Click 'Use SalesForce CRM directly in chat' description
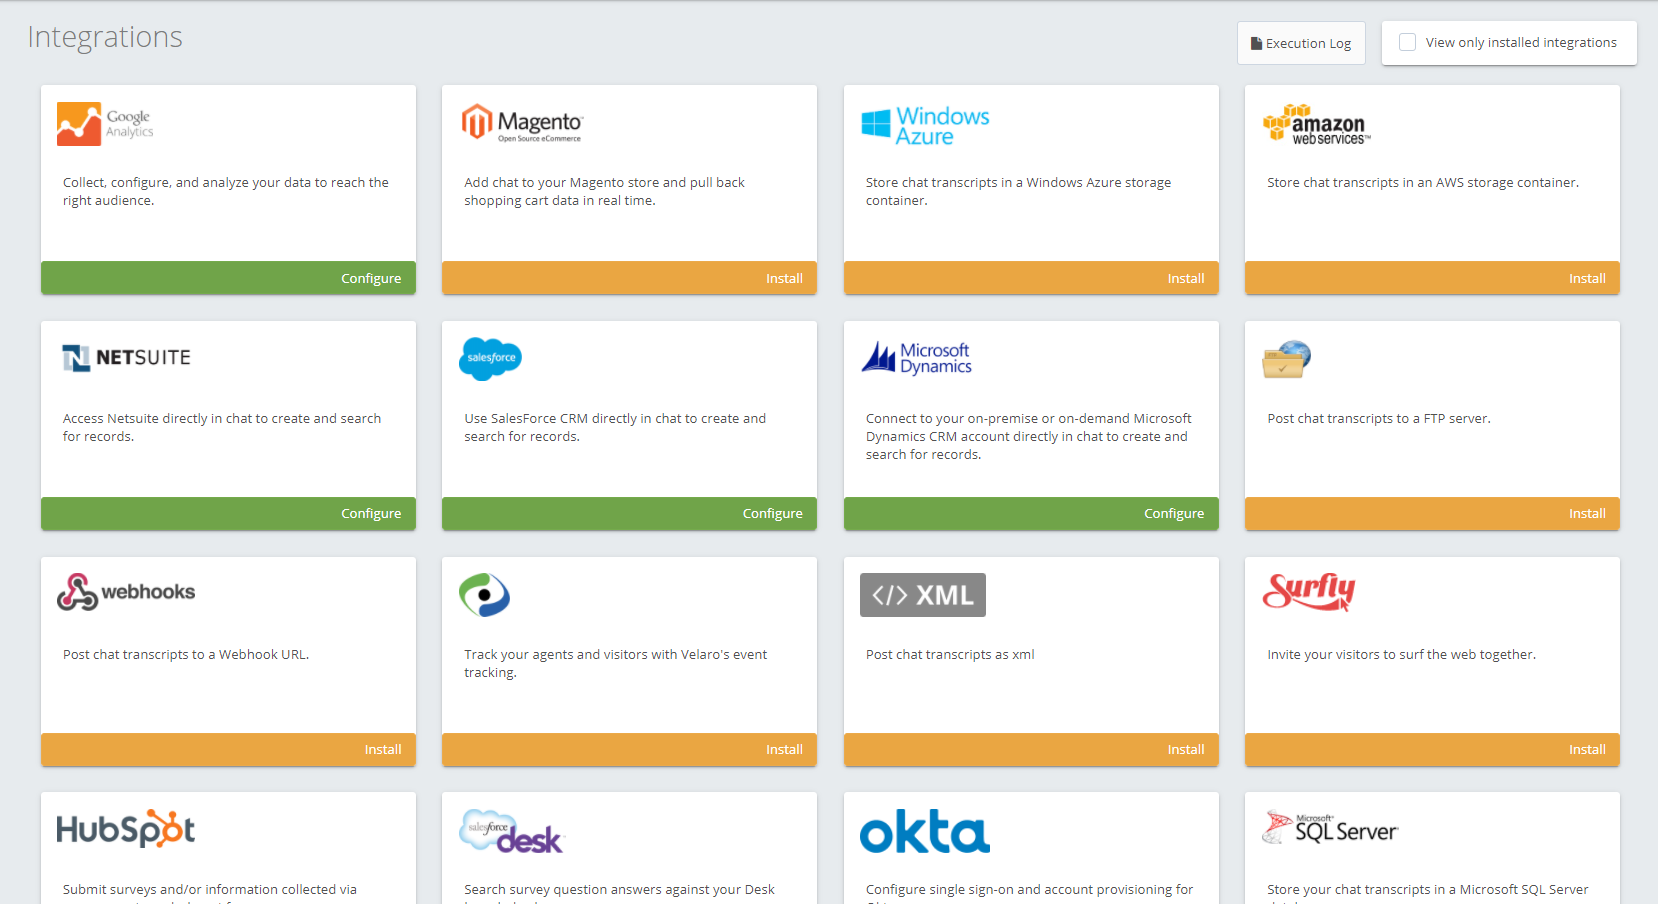 (x=615, y=427)
